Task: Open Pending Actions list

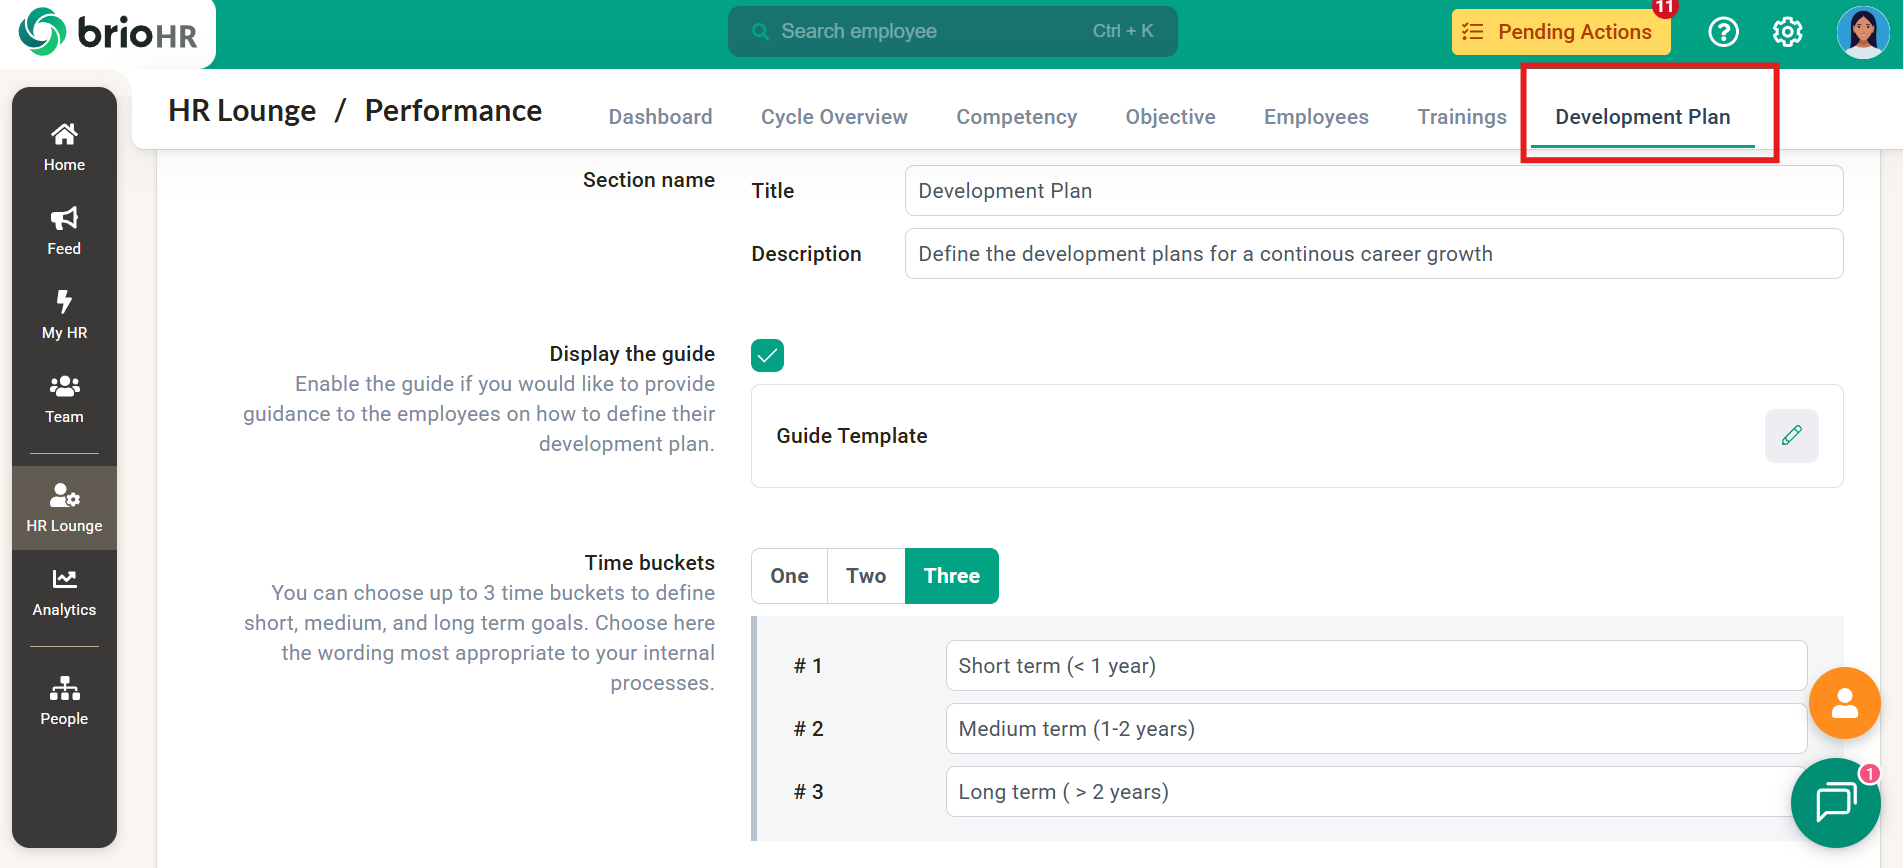Action: click(1560, 32)
